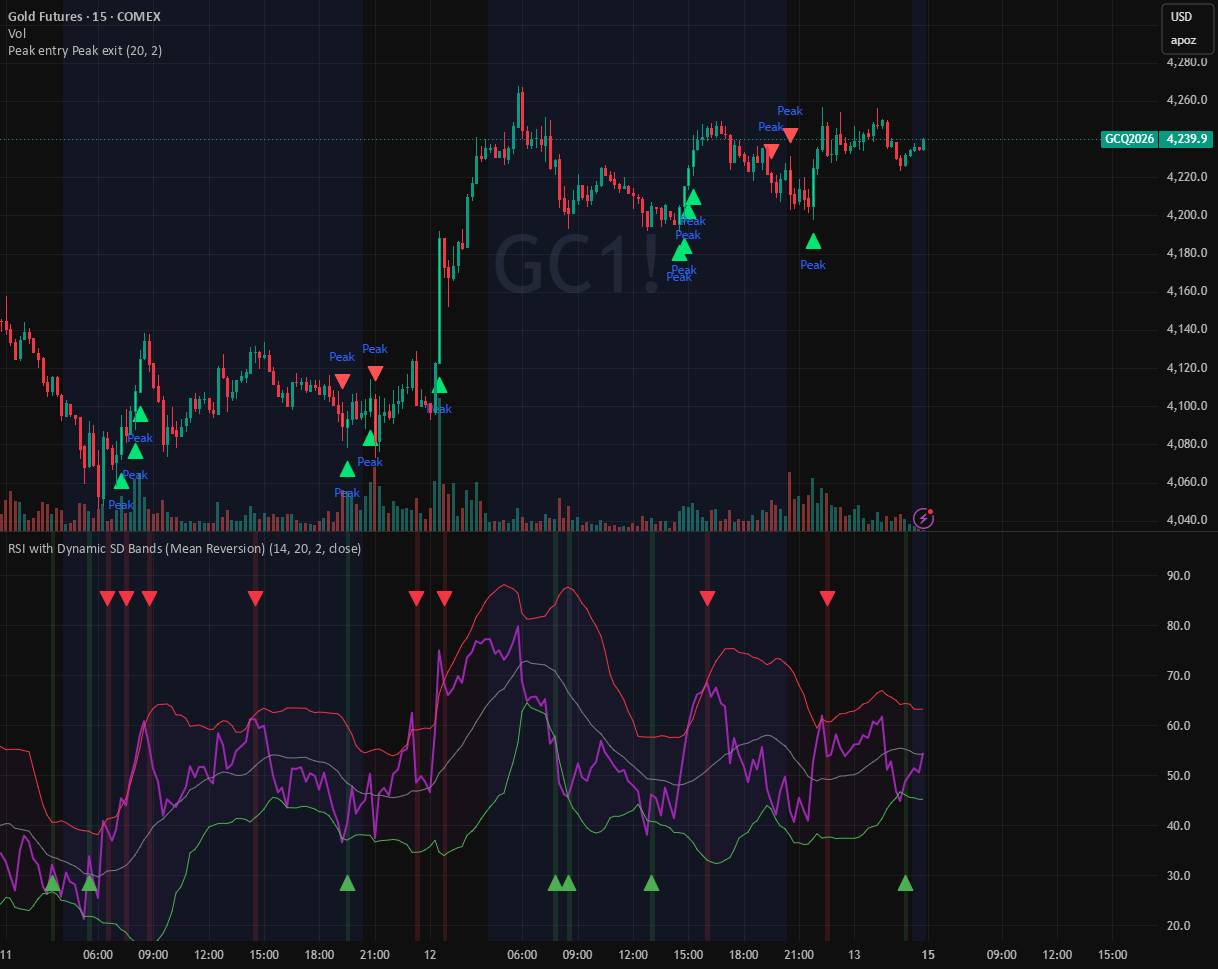1218x969 pixels.
Task: Select the last red down-arrow in RSI pane
Action: pos(827,598)
